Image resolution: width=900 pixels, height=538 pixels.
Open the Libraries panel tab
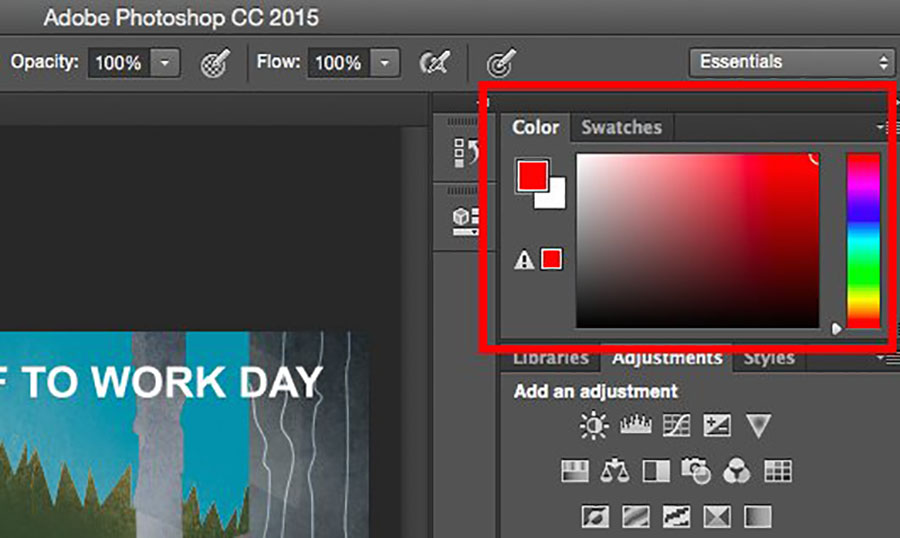(550, 358)
